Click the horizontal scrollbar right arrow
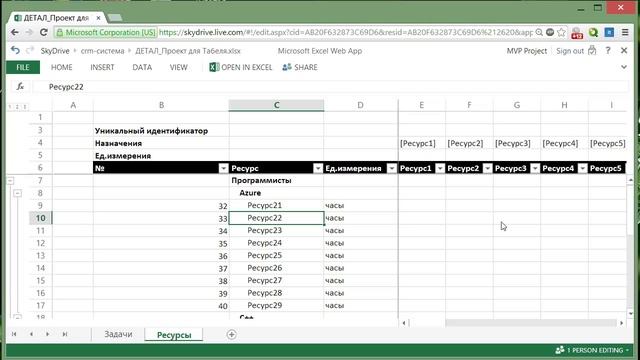 click(621, 323)
